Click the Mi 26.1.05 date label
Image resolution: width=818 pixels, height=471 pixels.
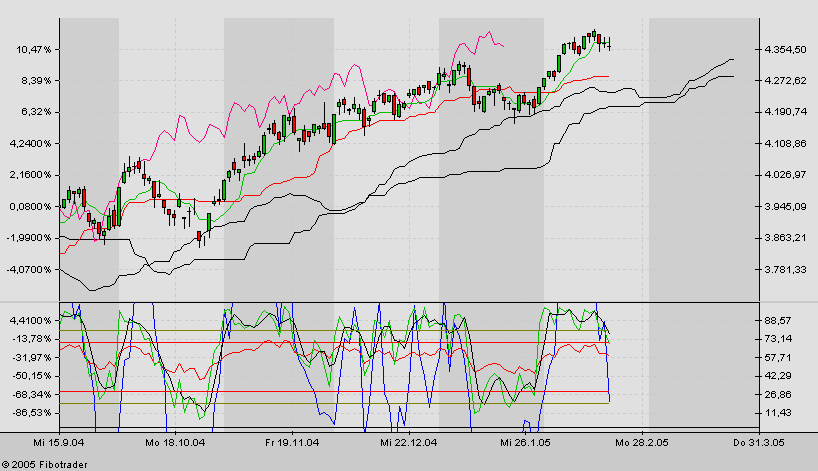(x=525, y=443)
